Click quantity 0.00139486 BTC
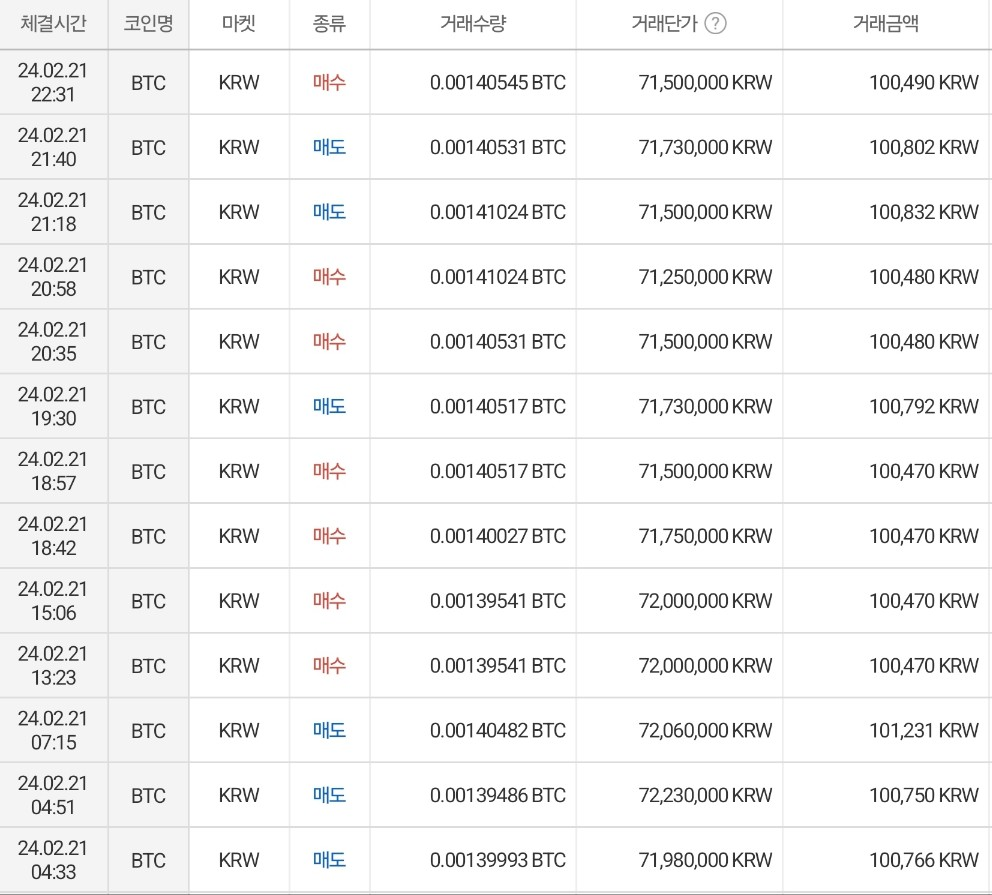Viewport: 992px width, 895px height. pyautogui.click(x=497, y=795)
